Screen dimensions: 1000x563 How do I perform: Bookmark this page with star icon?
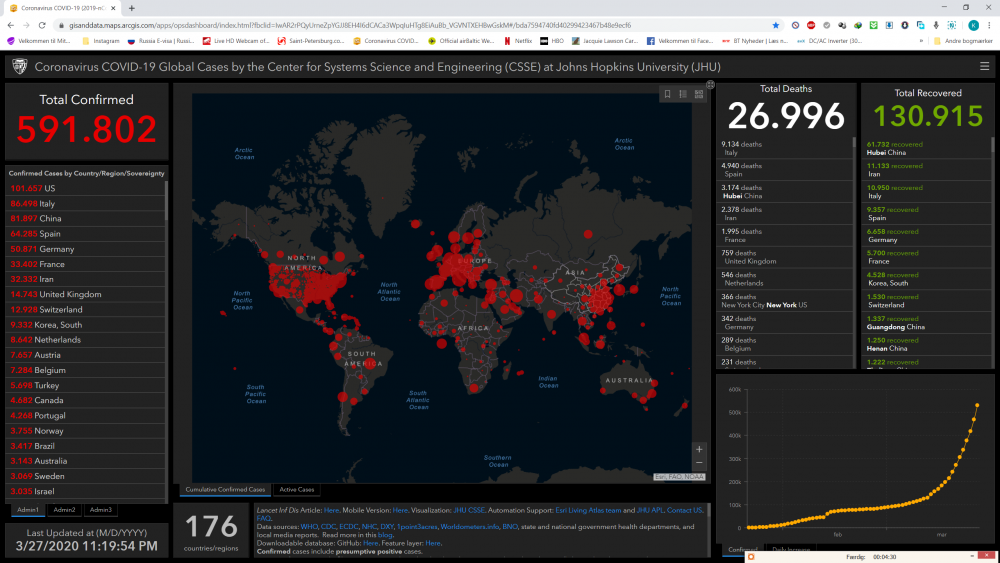click(x=775, y=25)
